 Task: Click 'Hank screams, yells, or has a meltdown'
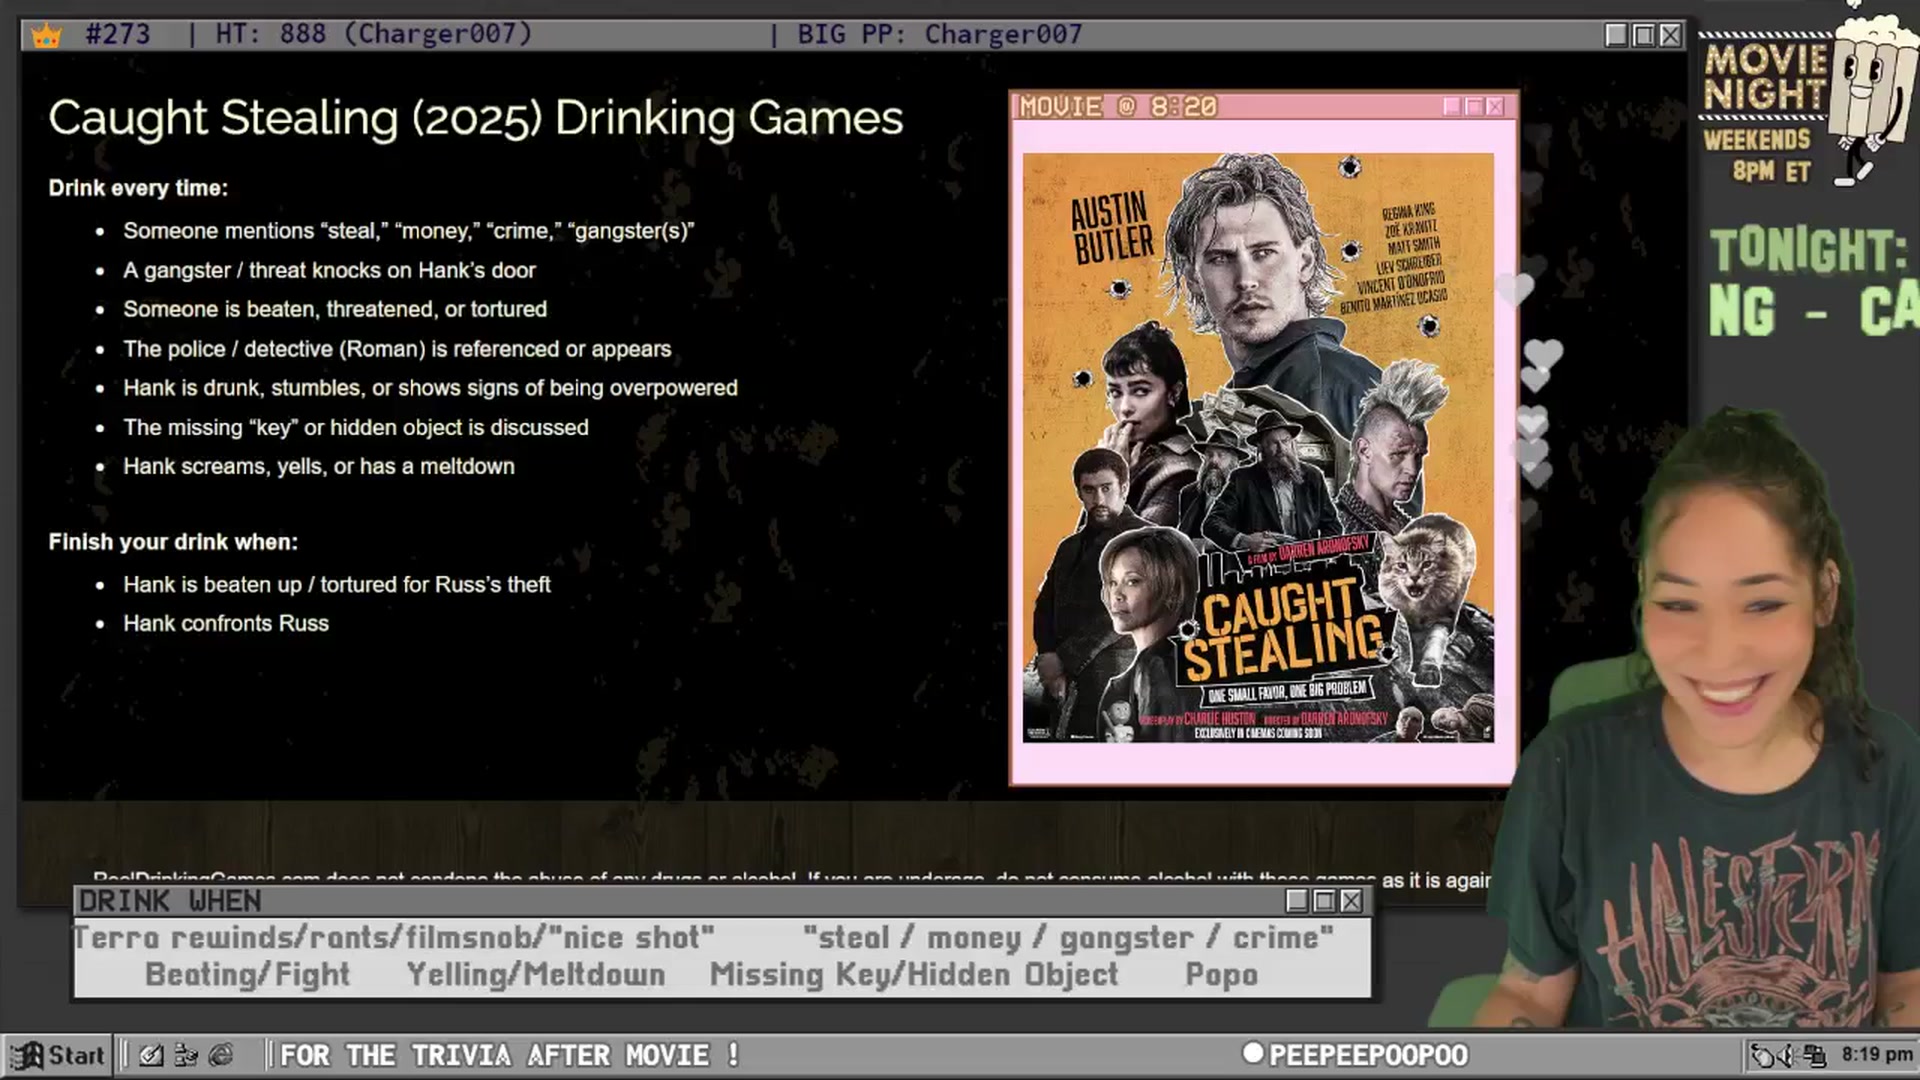click(319, 466)
